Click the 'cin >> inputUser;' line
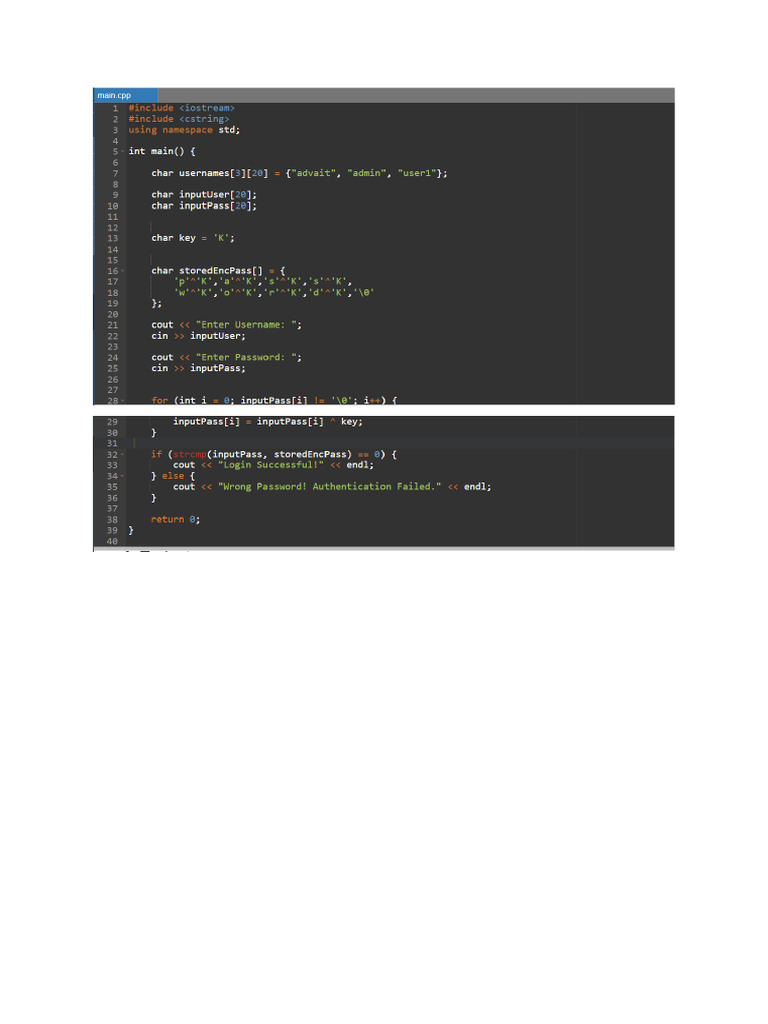Viewport: 768px width, 1024px height. [199, 336]
